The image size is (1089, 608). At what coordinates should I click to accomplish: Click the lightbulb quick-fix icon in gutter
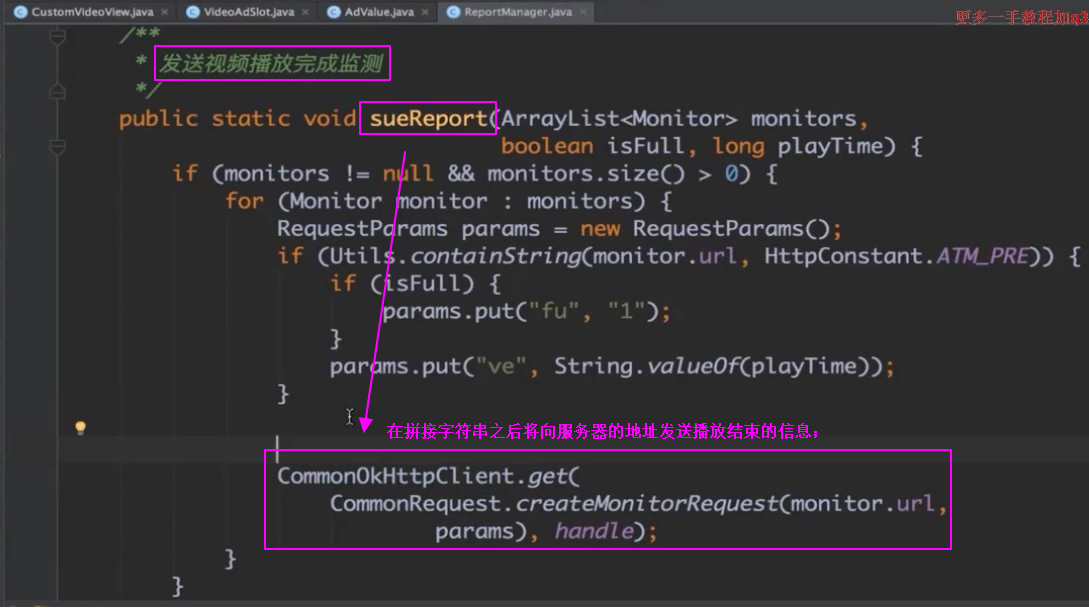(81, 428)
